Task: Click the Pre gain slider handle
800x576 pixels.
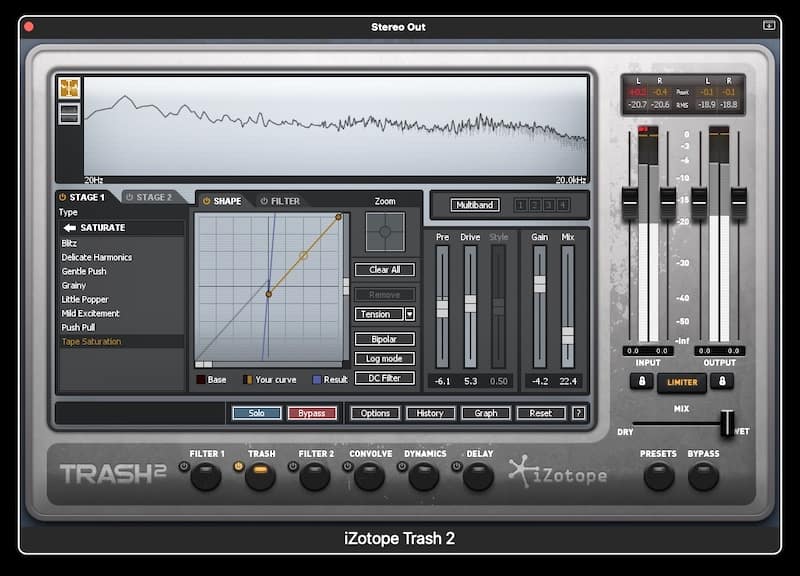Action: (x=442, y=307)
